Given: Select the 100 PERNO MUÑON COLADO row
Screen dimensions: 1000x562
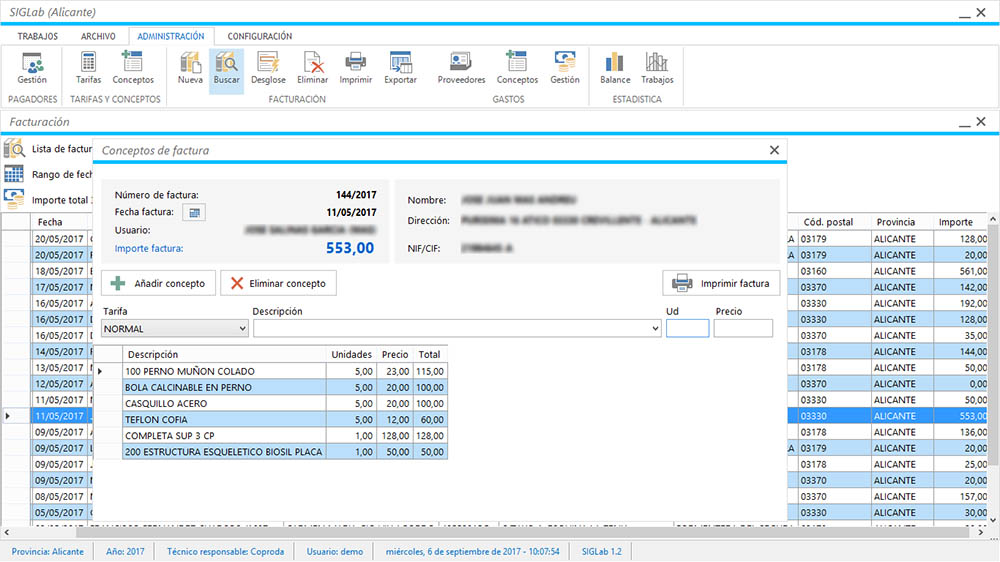Looking at the screenshot, I should (272, 371).
